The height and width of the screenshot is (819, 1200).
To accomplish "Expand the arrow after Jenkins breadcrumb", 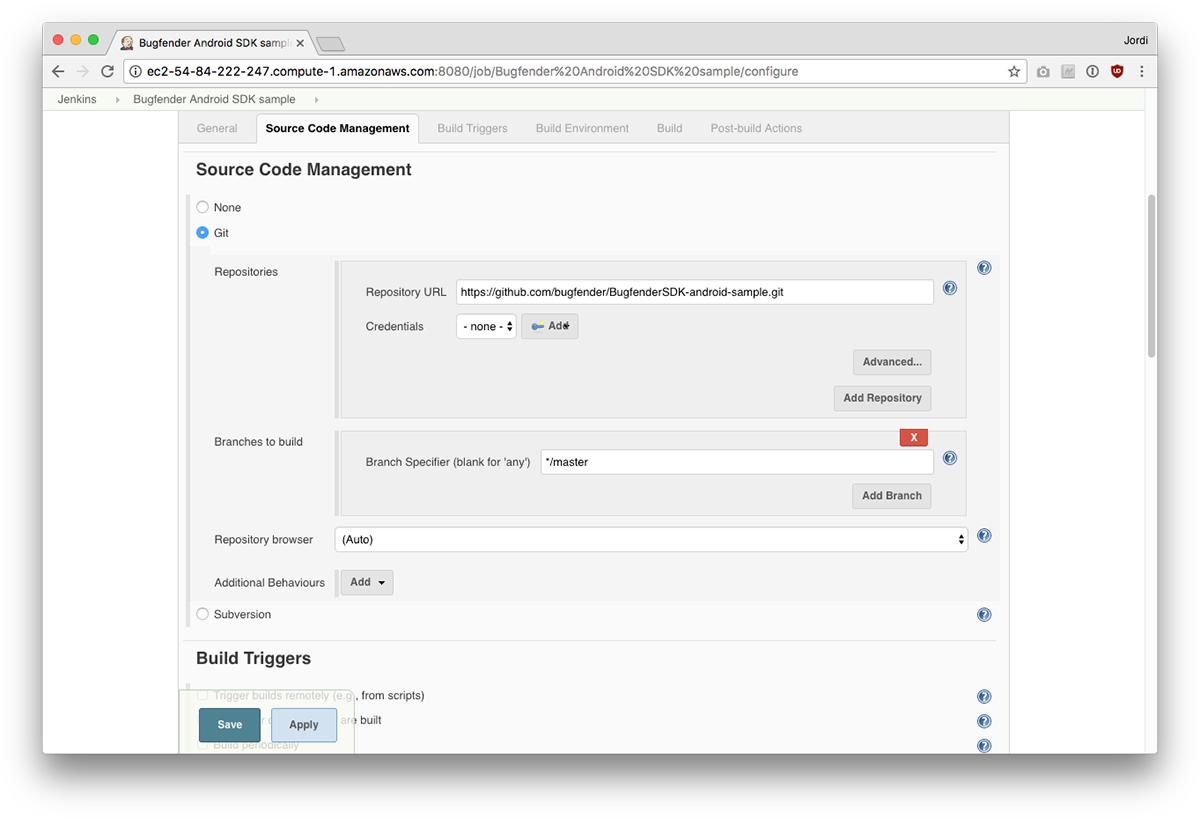I will tap(116, 100).
